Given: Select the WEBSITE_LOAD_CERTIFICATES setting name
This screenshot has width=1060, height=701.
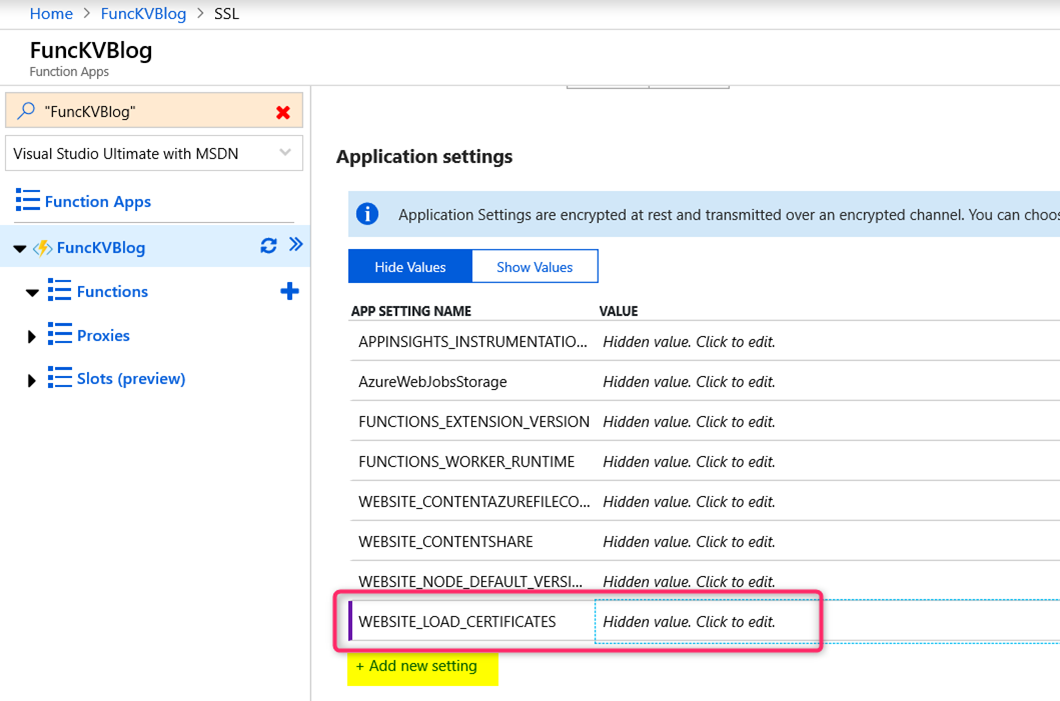Looking at the screenshot, I should coord(457,621).
